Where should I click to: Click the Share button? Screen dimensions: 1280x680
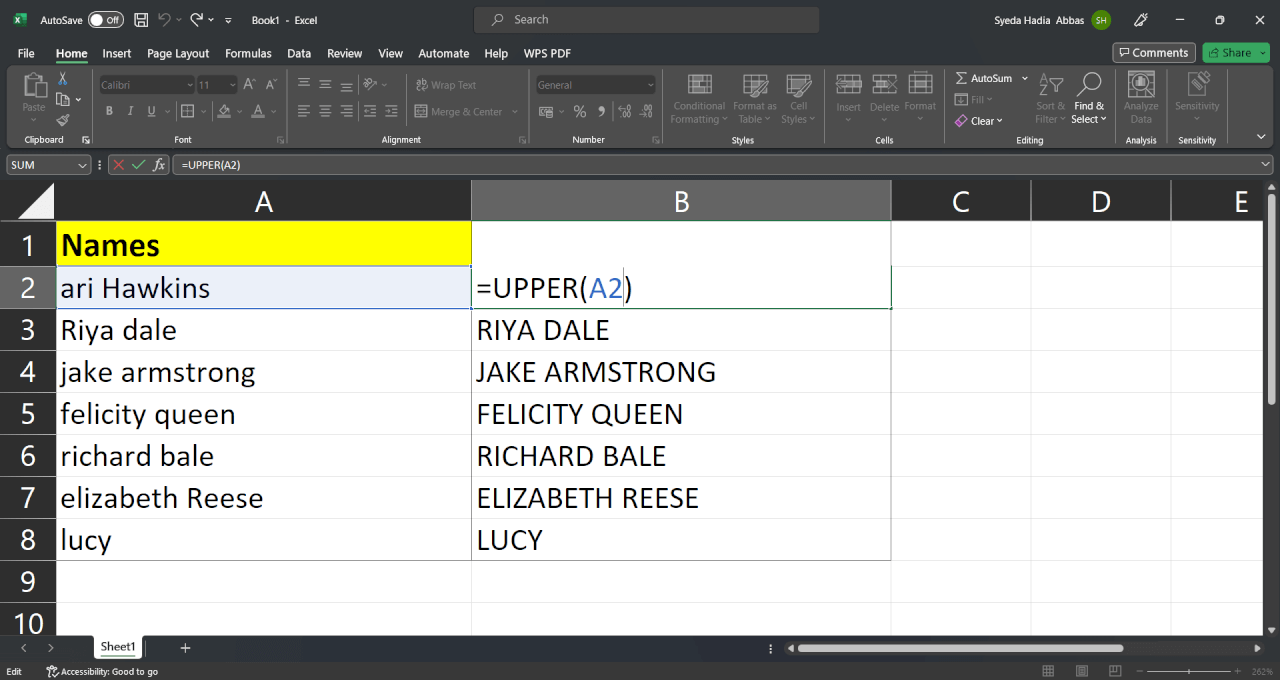pos(1235,52)
